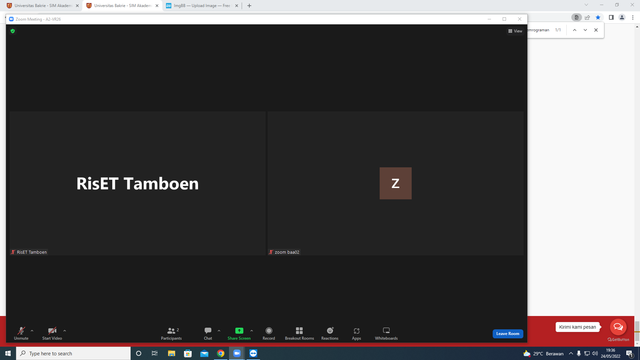The width and height of the screenshot is (640, 360).
Task: Close the ImgBB browser tab
Action: [x=236, y=6]
